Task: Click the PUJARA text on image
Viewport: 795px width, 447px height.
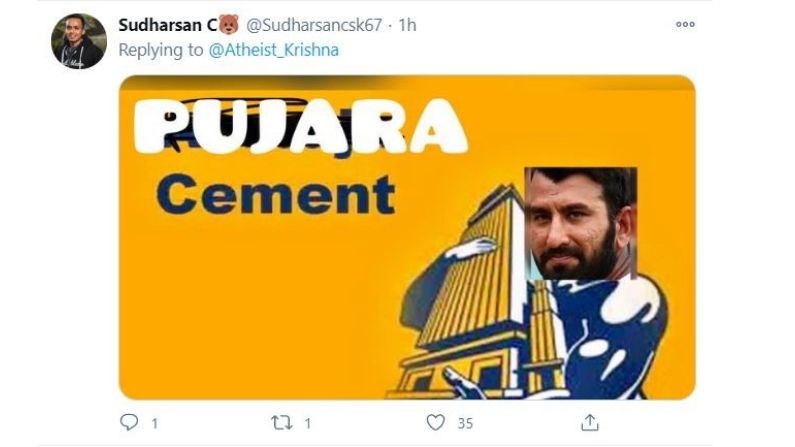Action: pyautogui.click(x=300, y=127)
